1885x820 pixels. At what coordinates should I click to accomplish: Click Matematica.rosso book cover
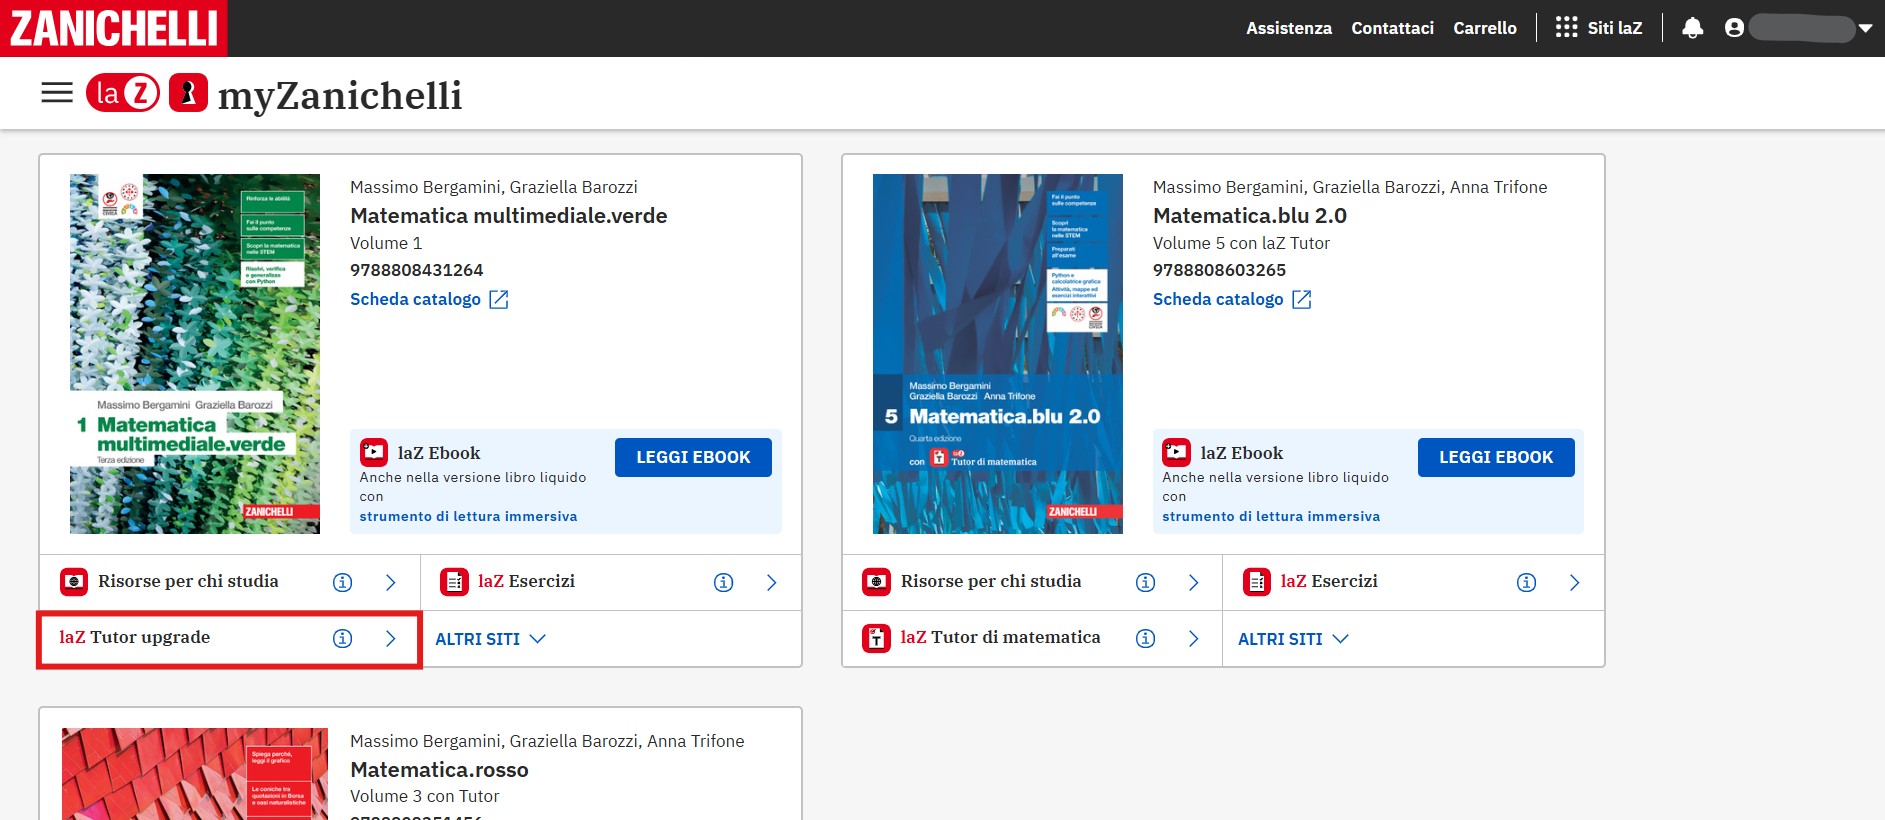(195, 774)
